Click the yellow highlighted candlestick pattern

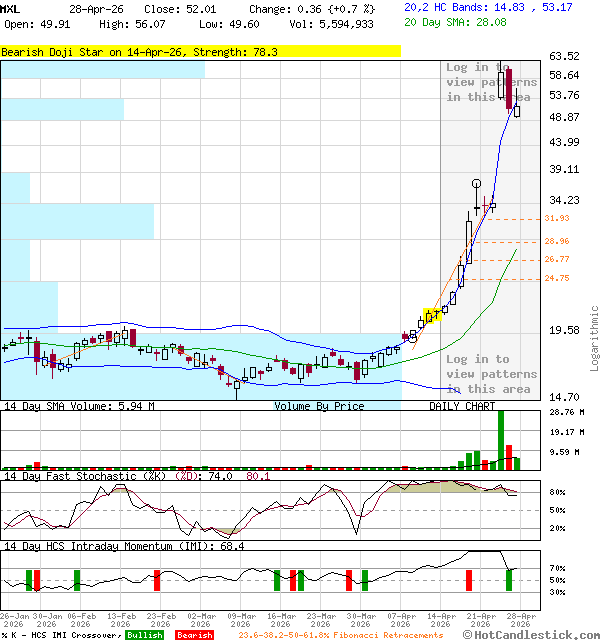(x=432, y=316)
